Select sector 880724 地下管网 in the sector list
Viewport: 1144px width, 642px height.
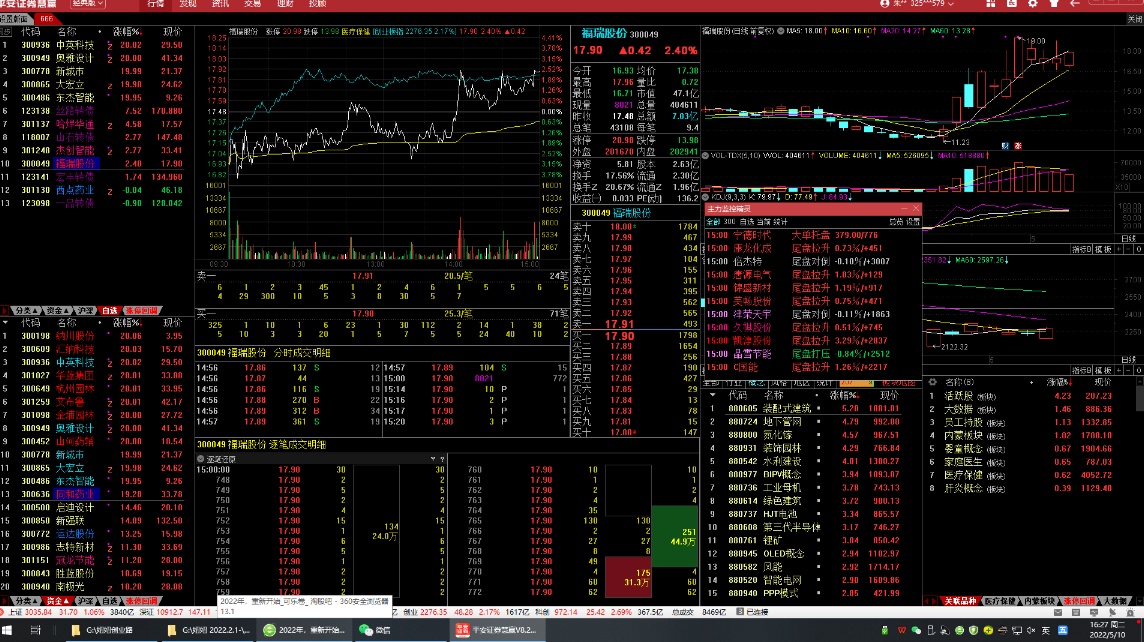coord(810,422)
